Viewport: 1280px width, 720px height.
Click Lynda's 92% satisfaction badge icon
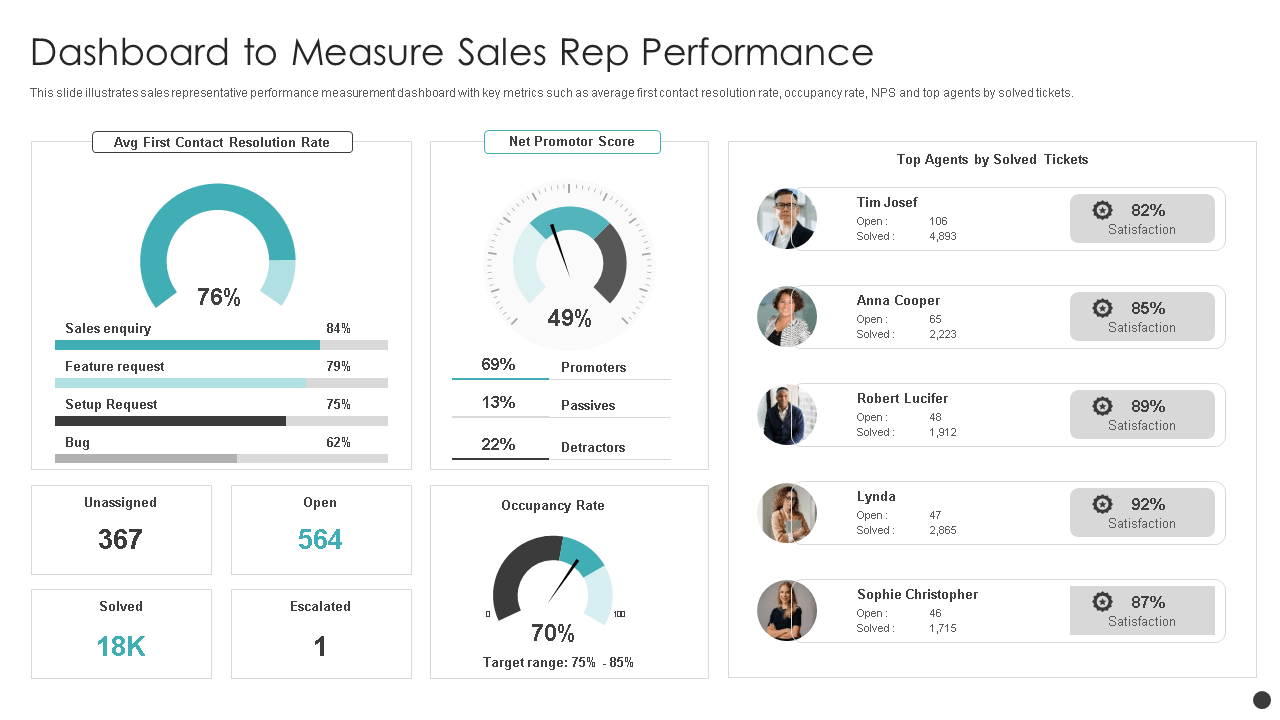pyautogui.click(x=1102, y=504)
